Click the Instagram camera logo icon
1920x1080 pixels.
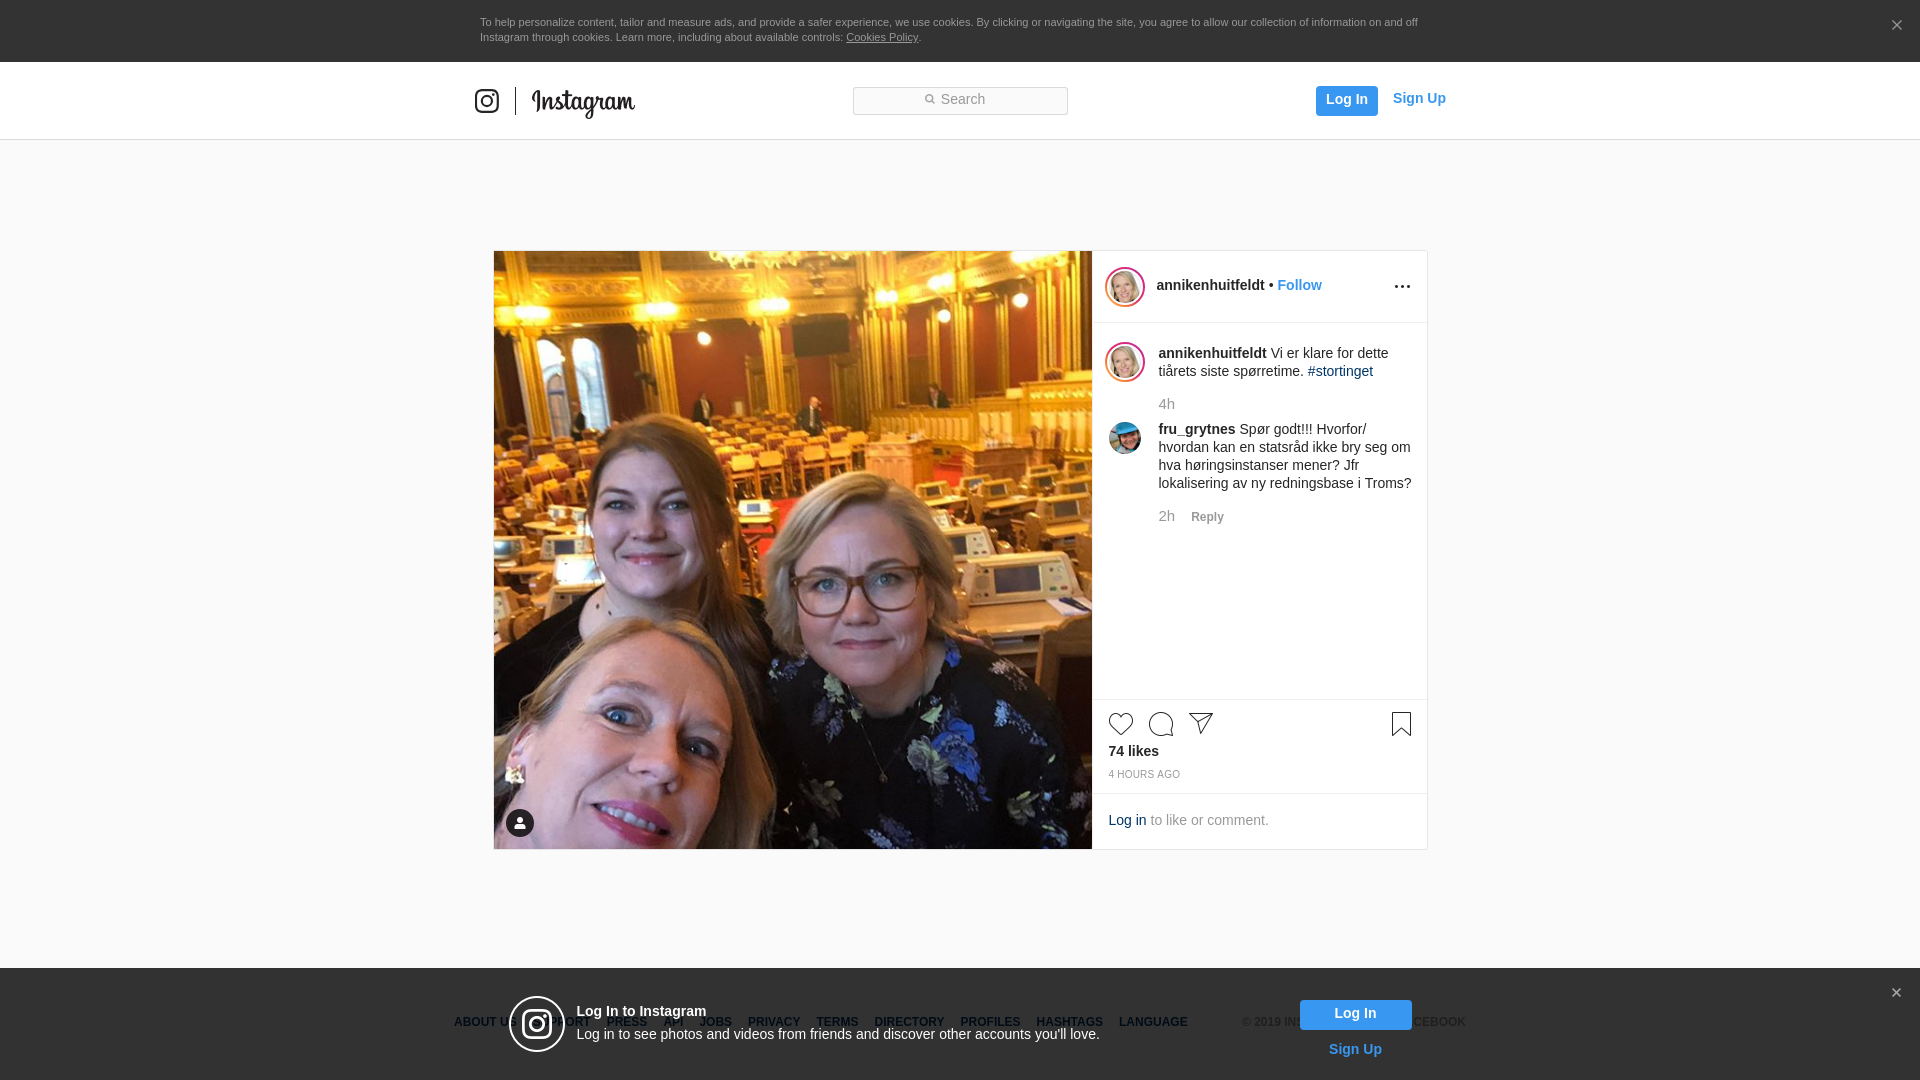point(487,101)
